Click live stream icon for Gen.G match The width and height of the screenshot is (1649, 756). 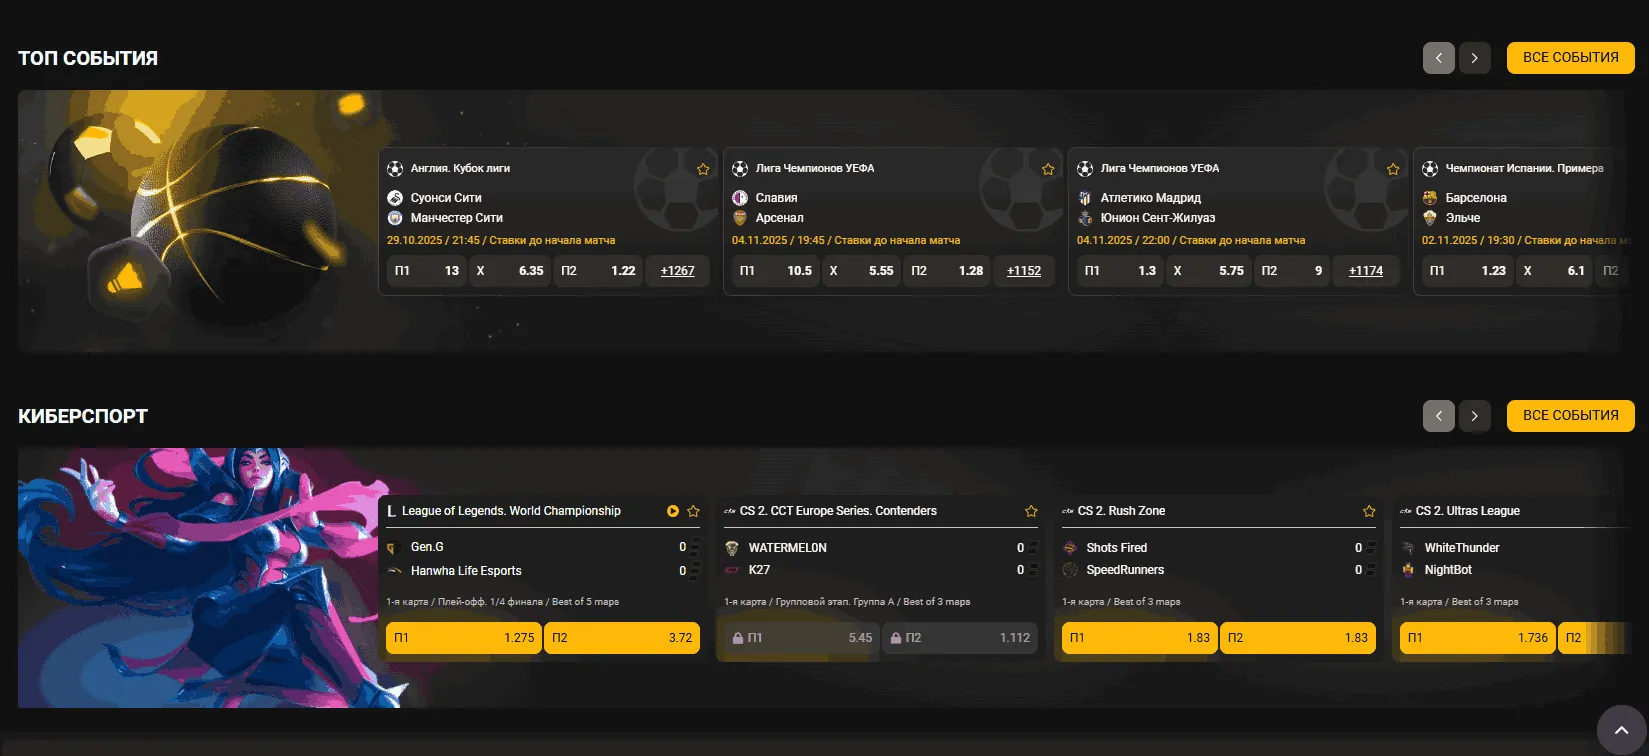coord(673,511)
